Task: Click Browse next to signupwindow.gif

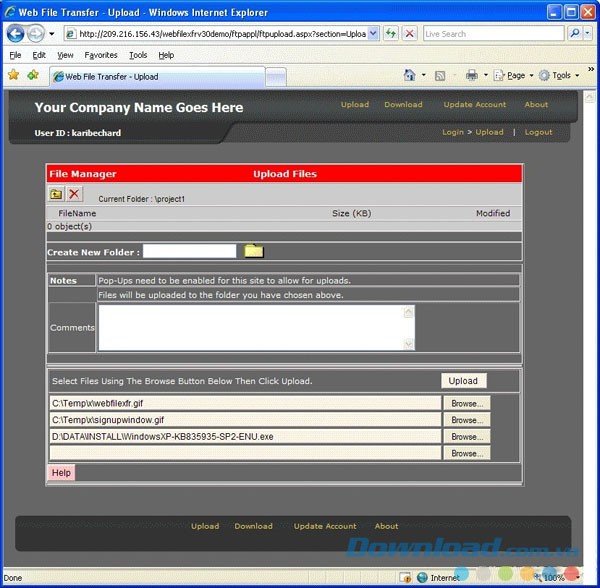Action: [x=466, y=420]
